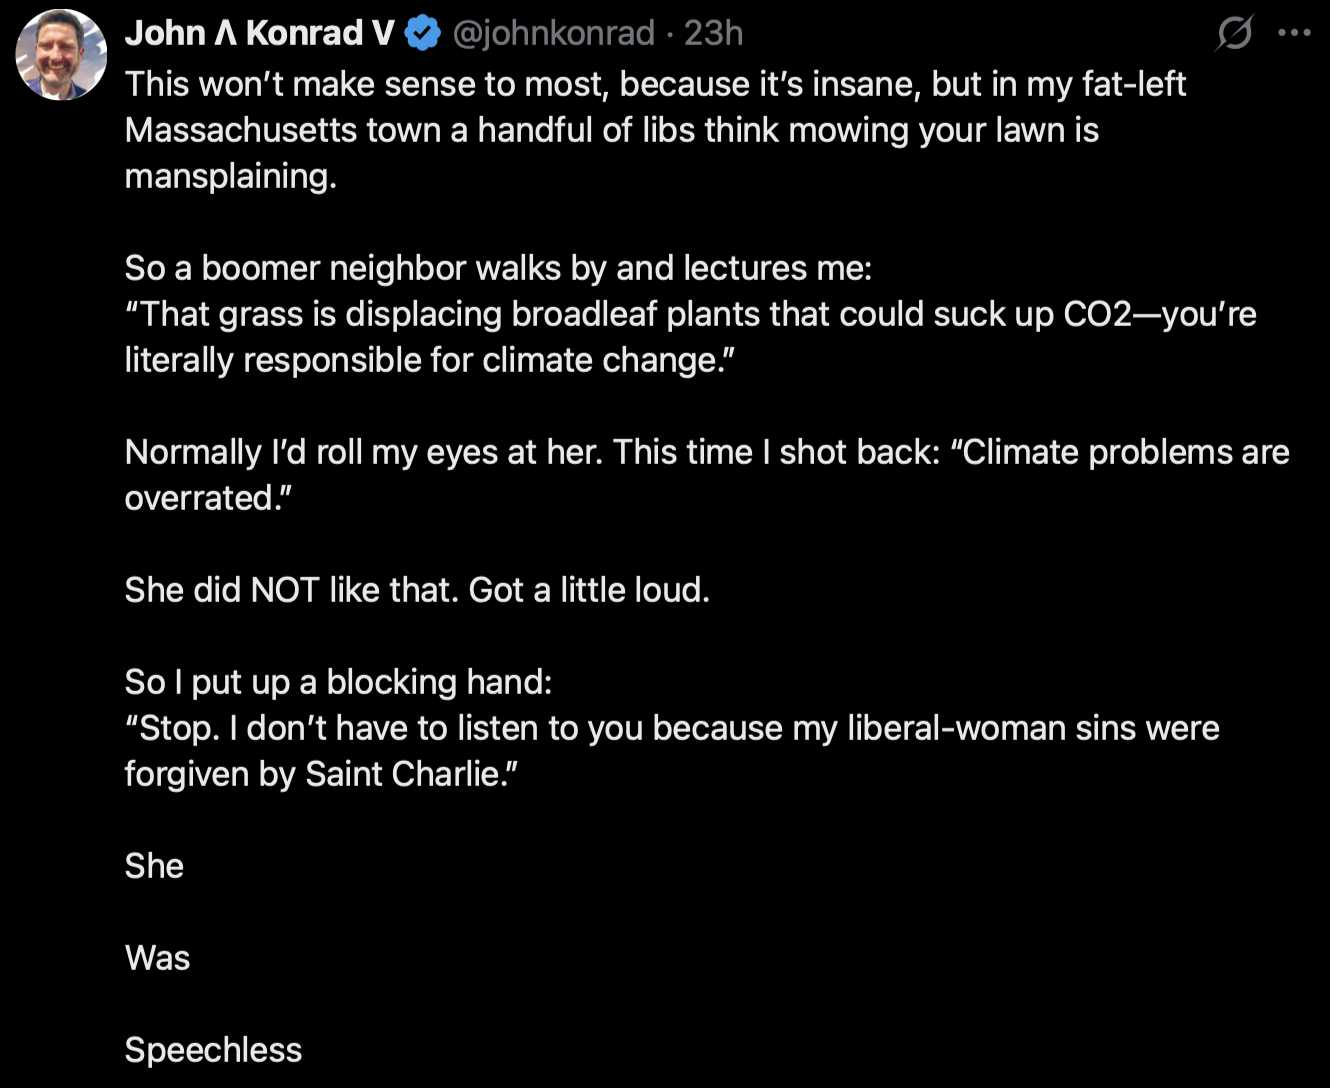
Task: Open John Konrad's profile avatar
Action: click(x=61, y=54)
